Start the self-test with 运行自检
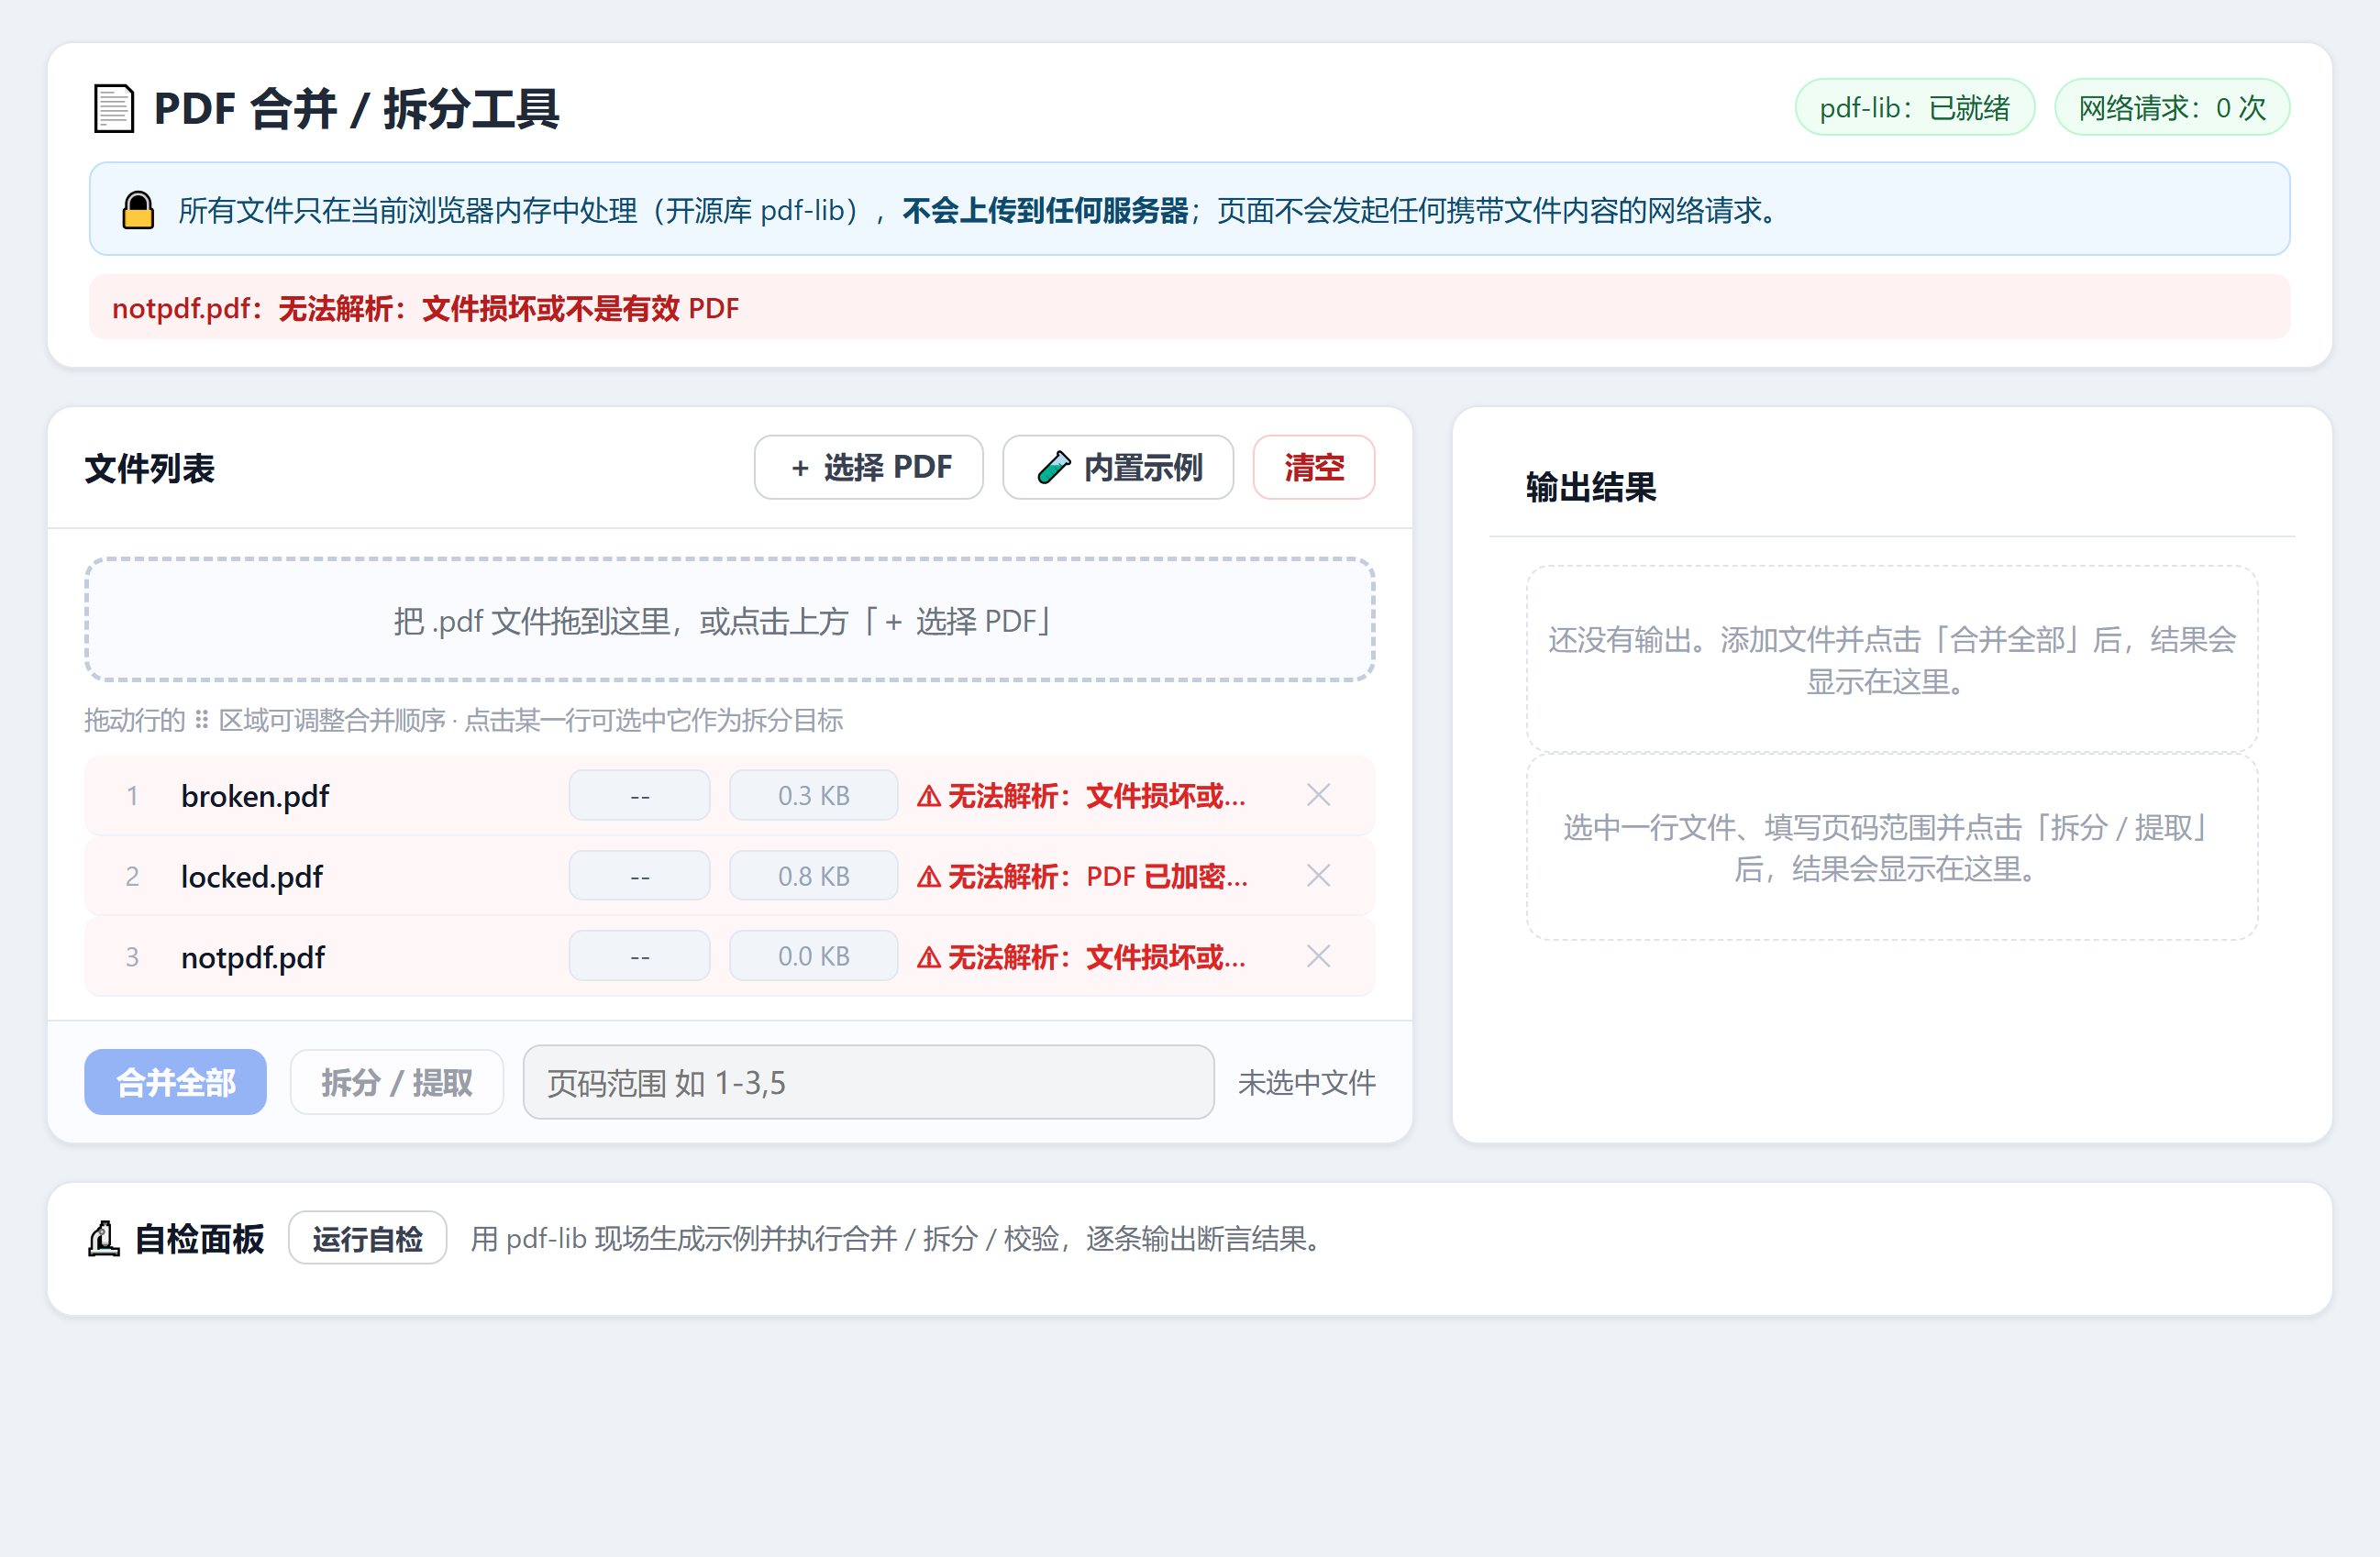 coord(367,1239)
